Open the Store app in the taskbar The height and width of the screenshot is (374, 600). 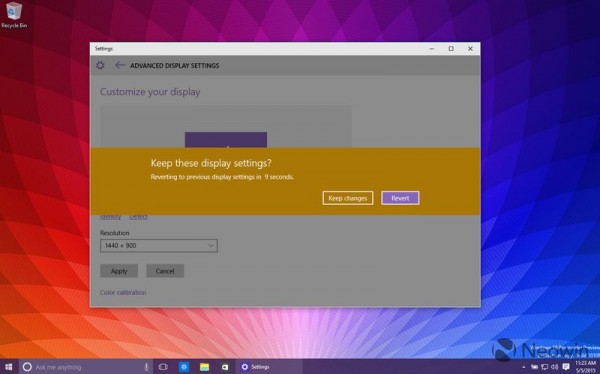pos(225,367)
